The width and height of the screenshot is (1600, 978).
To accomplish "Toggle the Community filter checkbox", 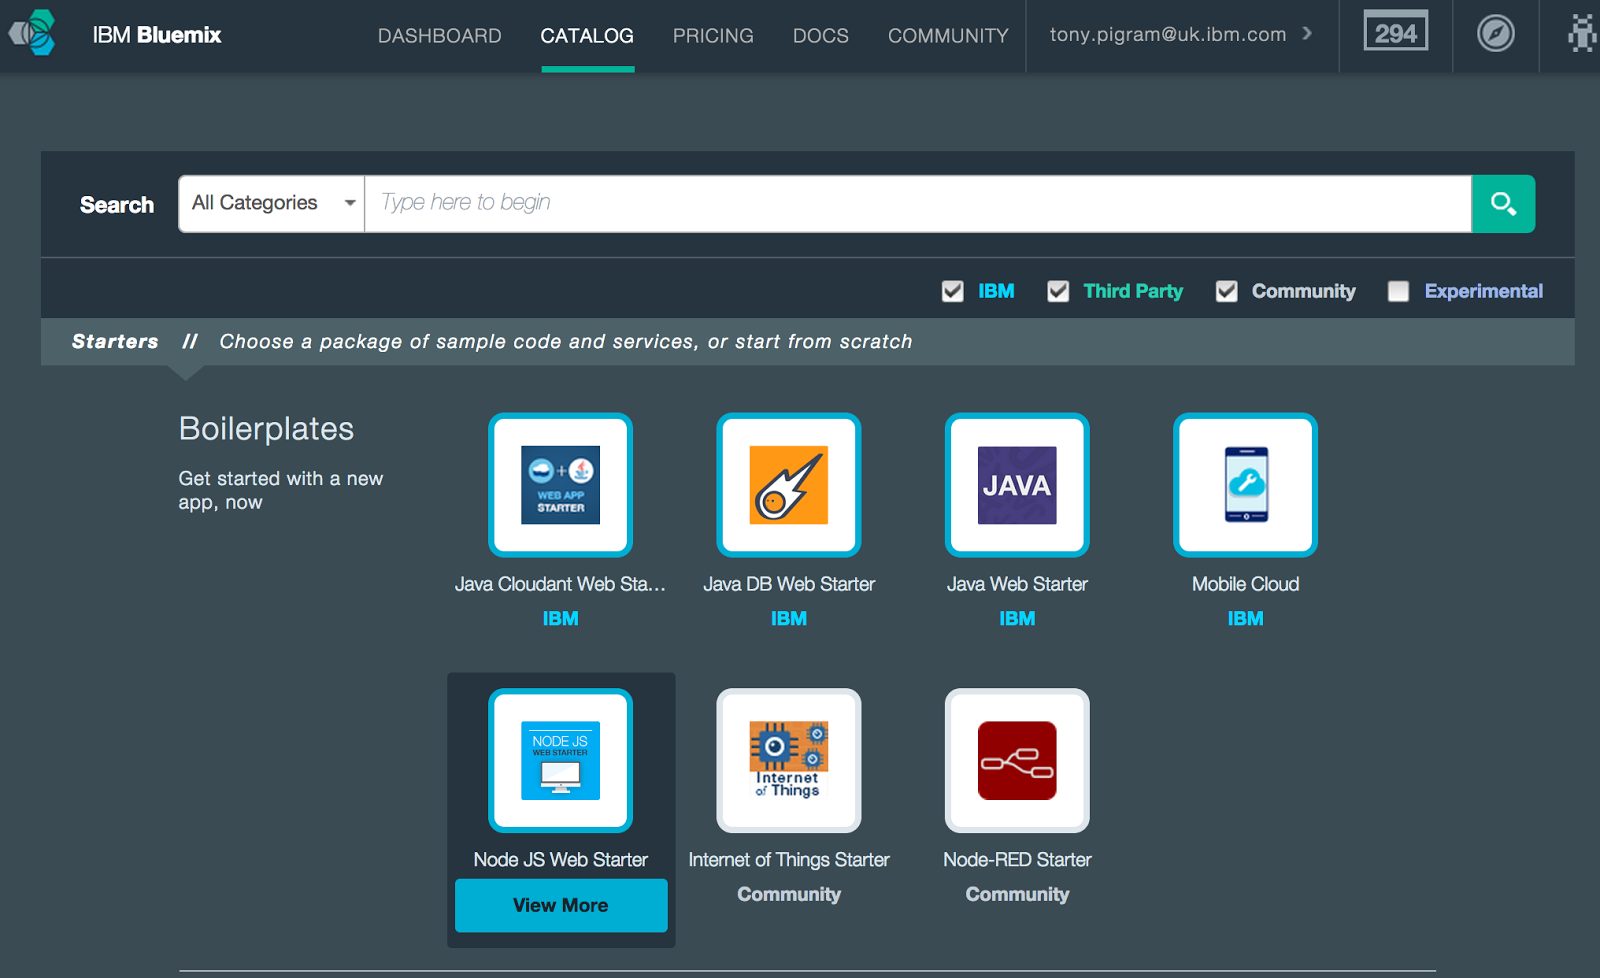I will [1227, 291].
